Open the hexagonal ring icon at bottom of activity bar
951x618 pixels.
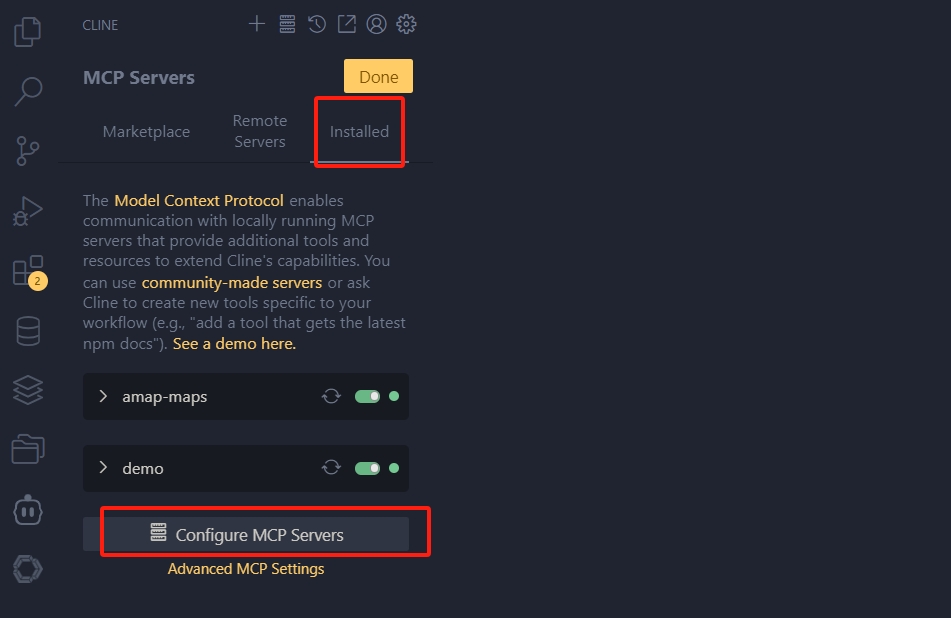(28, 569)
